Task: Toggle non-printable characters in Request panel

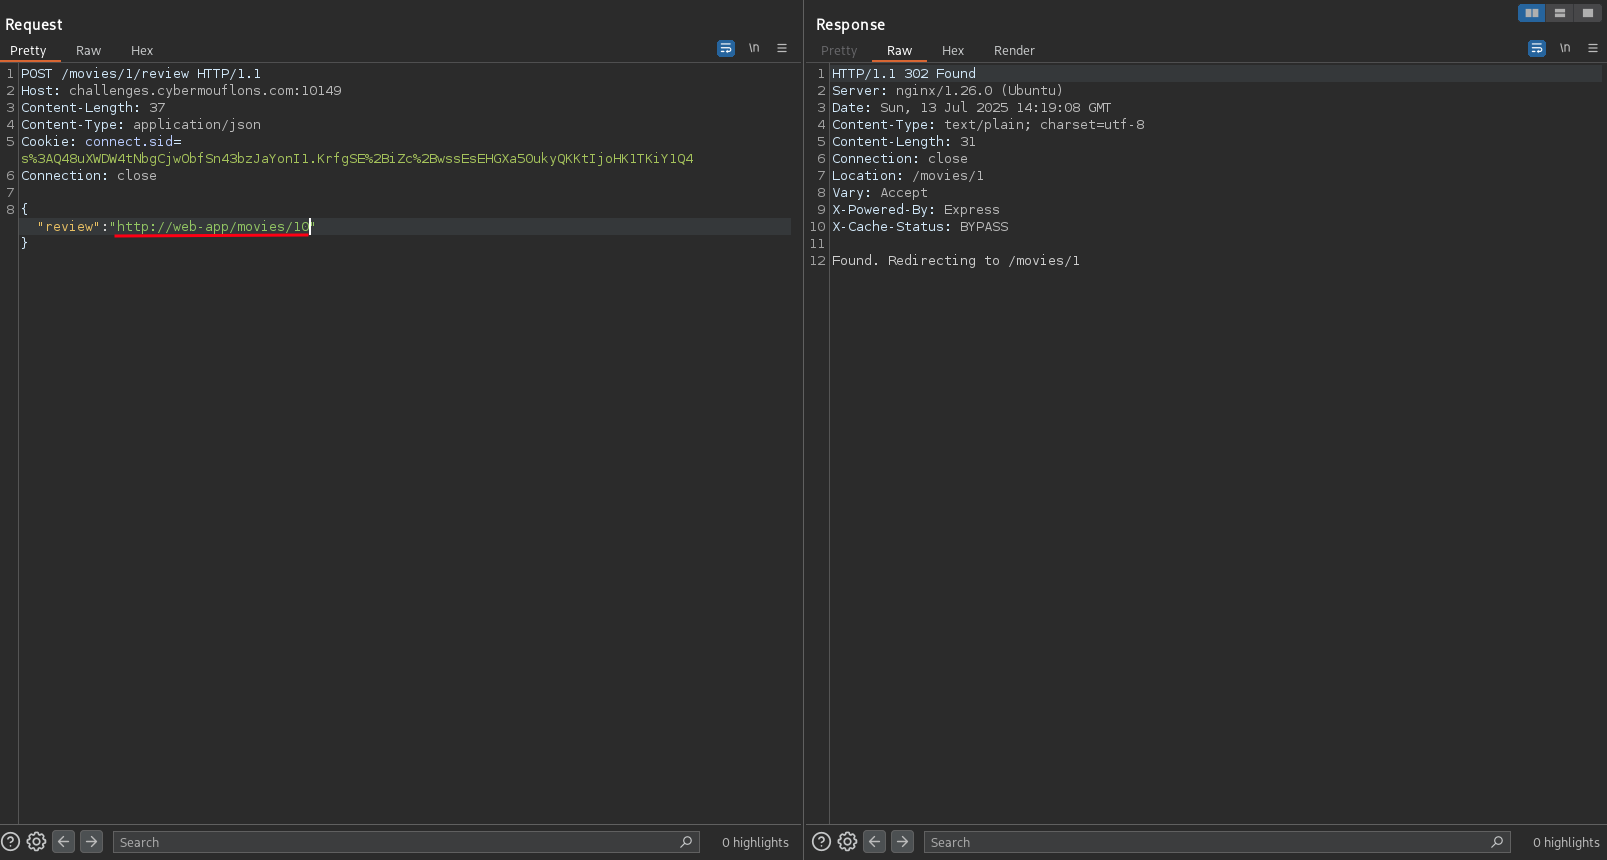Action: pyautogui.click(x=754, y=48)
